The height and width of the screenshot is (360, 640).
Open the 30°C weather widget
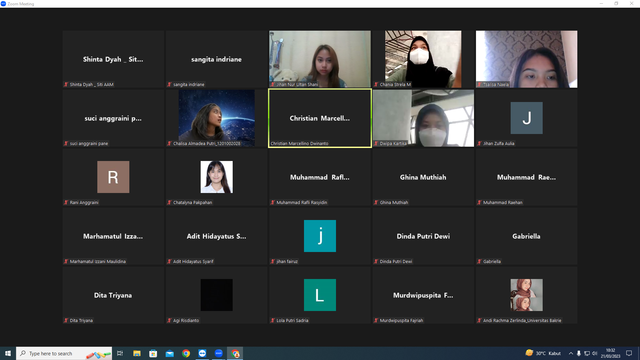(x=543, y=353)
